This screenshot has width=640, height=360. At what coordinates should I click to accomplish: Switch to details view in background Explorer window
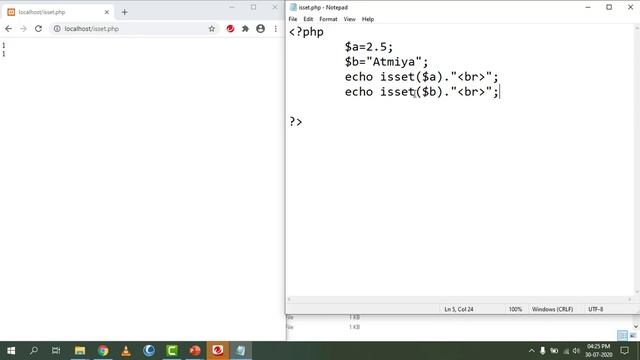click(622, 336)
